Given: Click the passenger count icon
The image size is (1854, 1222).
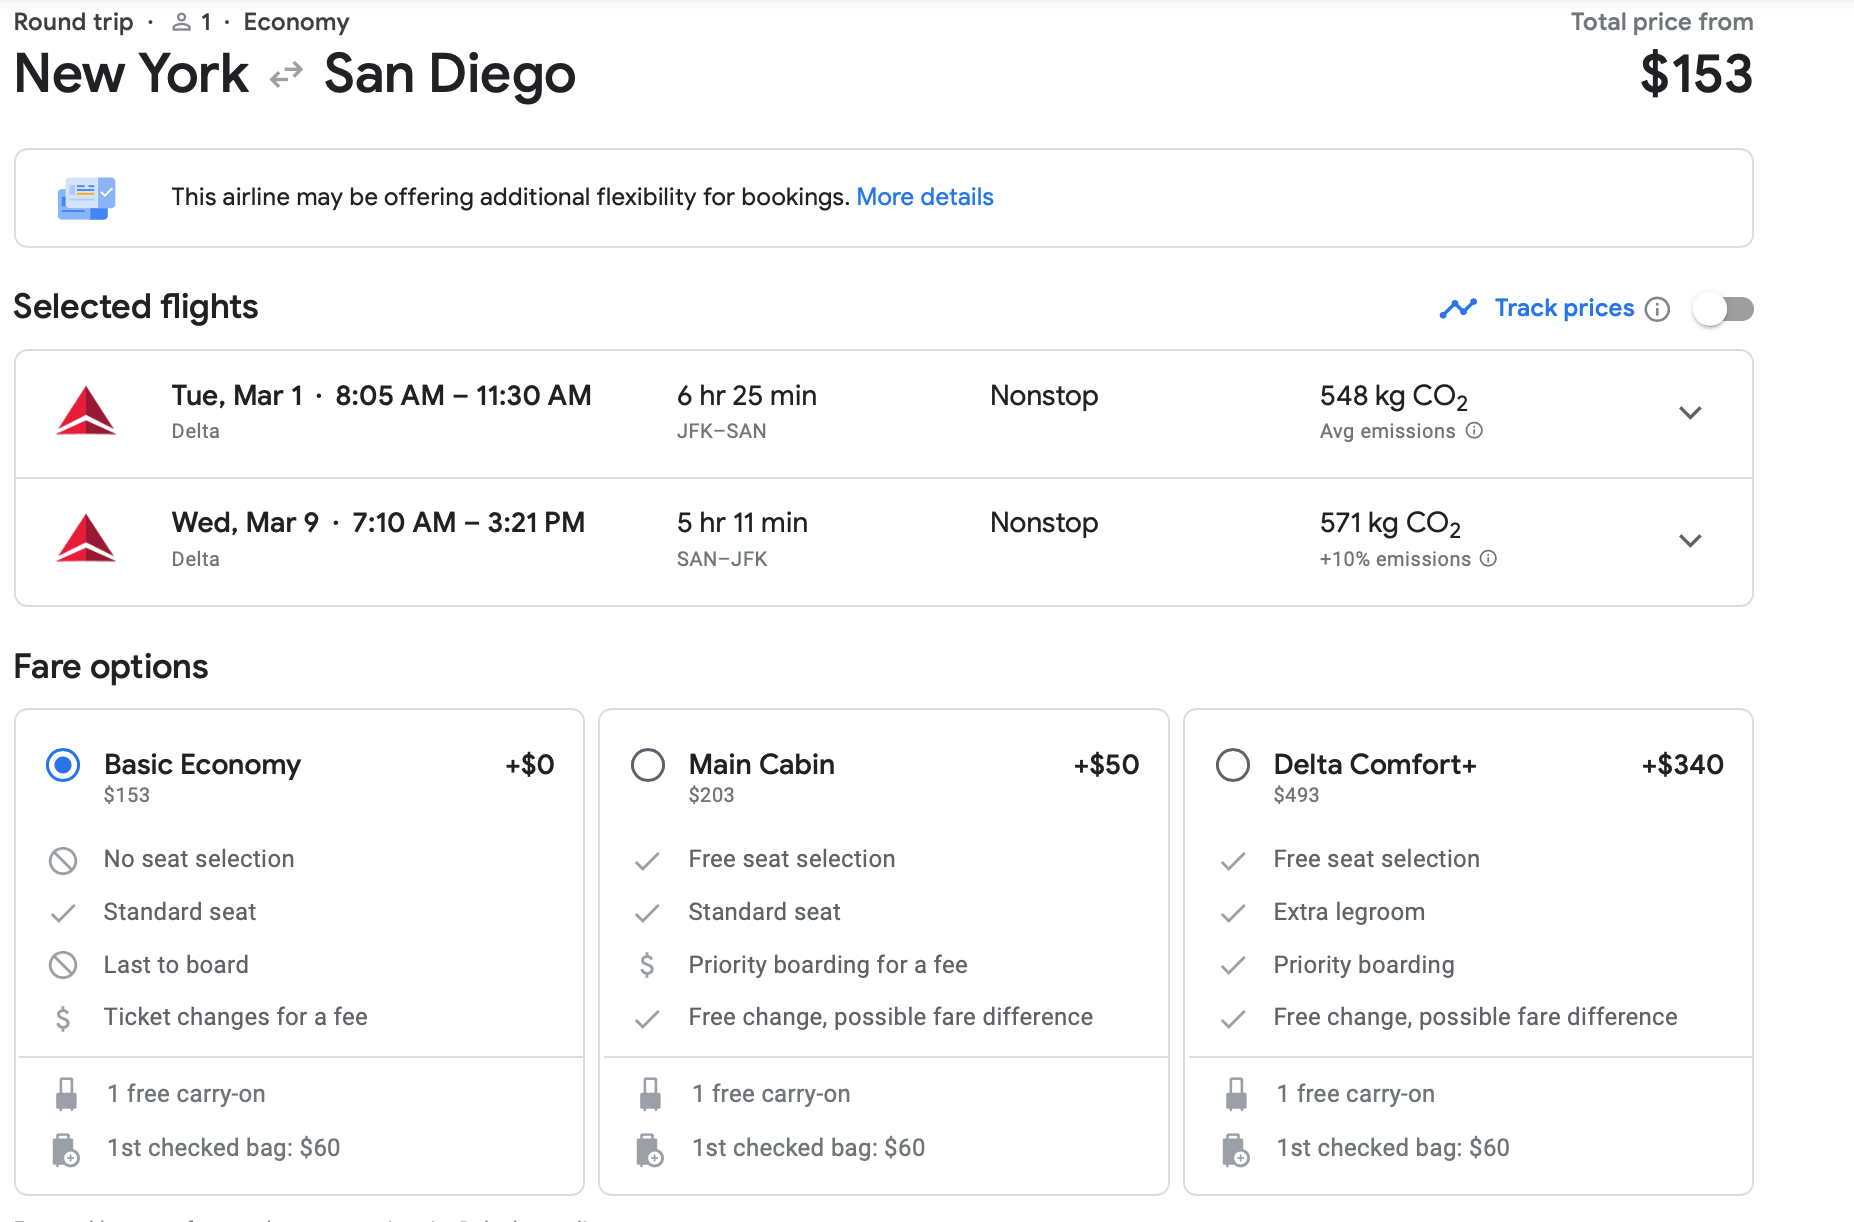Looking at the screenshot, I should [x=181, y=22].
